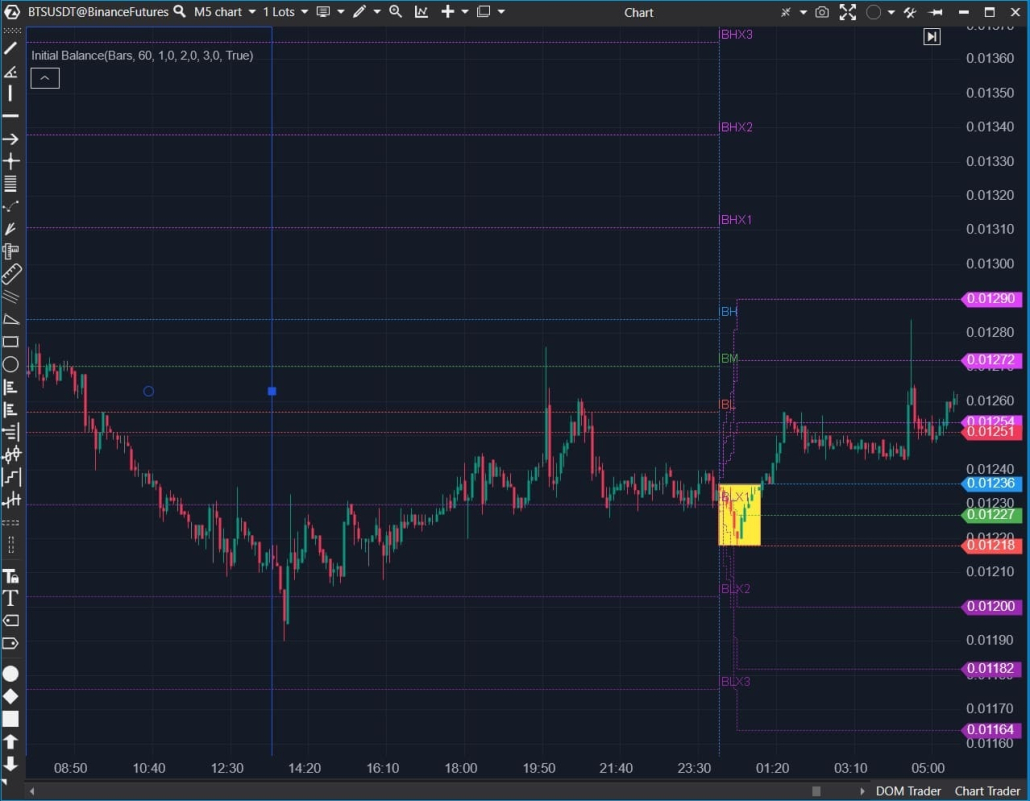Click the symbol search magnifier icon
1030x801 pixels.
pos(179,12)
